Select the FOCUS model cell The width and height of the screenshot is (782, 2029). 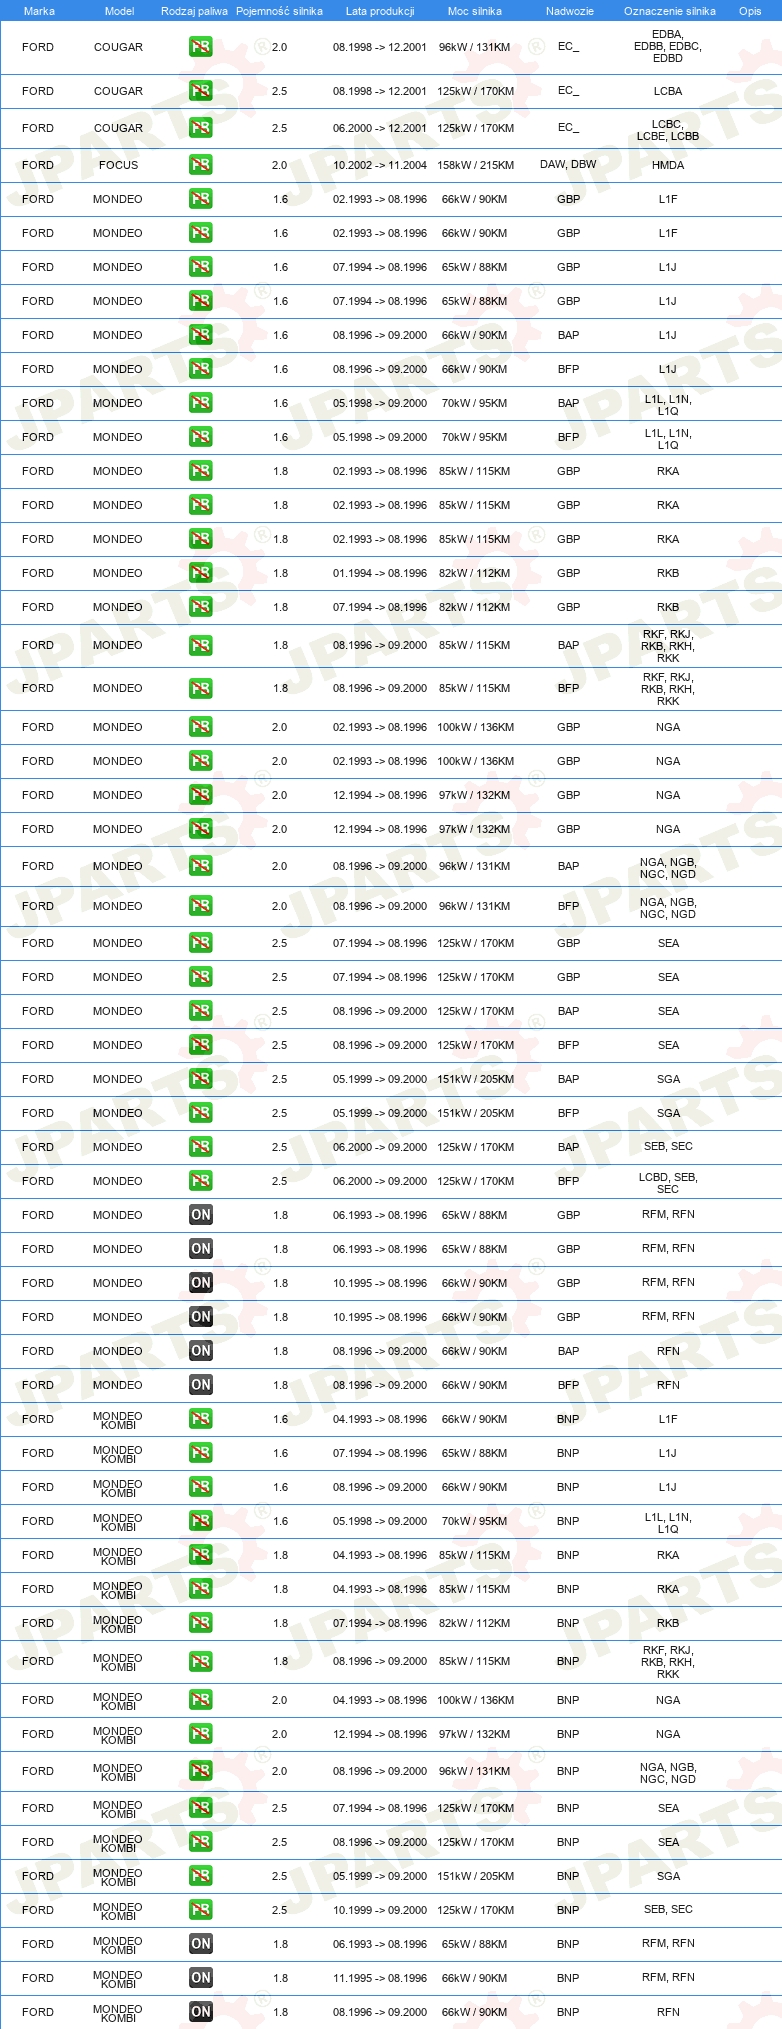pyautogui.click(x=118, y=165)
